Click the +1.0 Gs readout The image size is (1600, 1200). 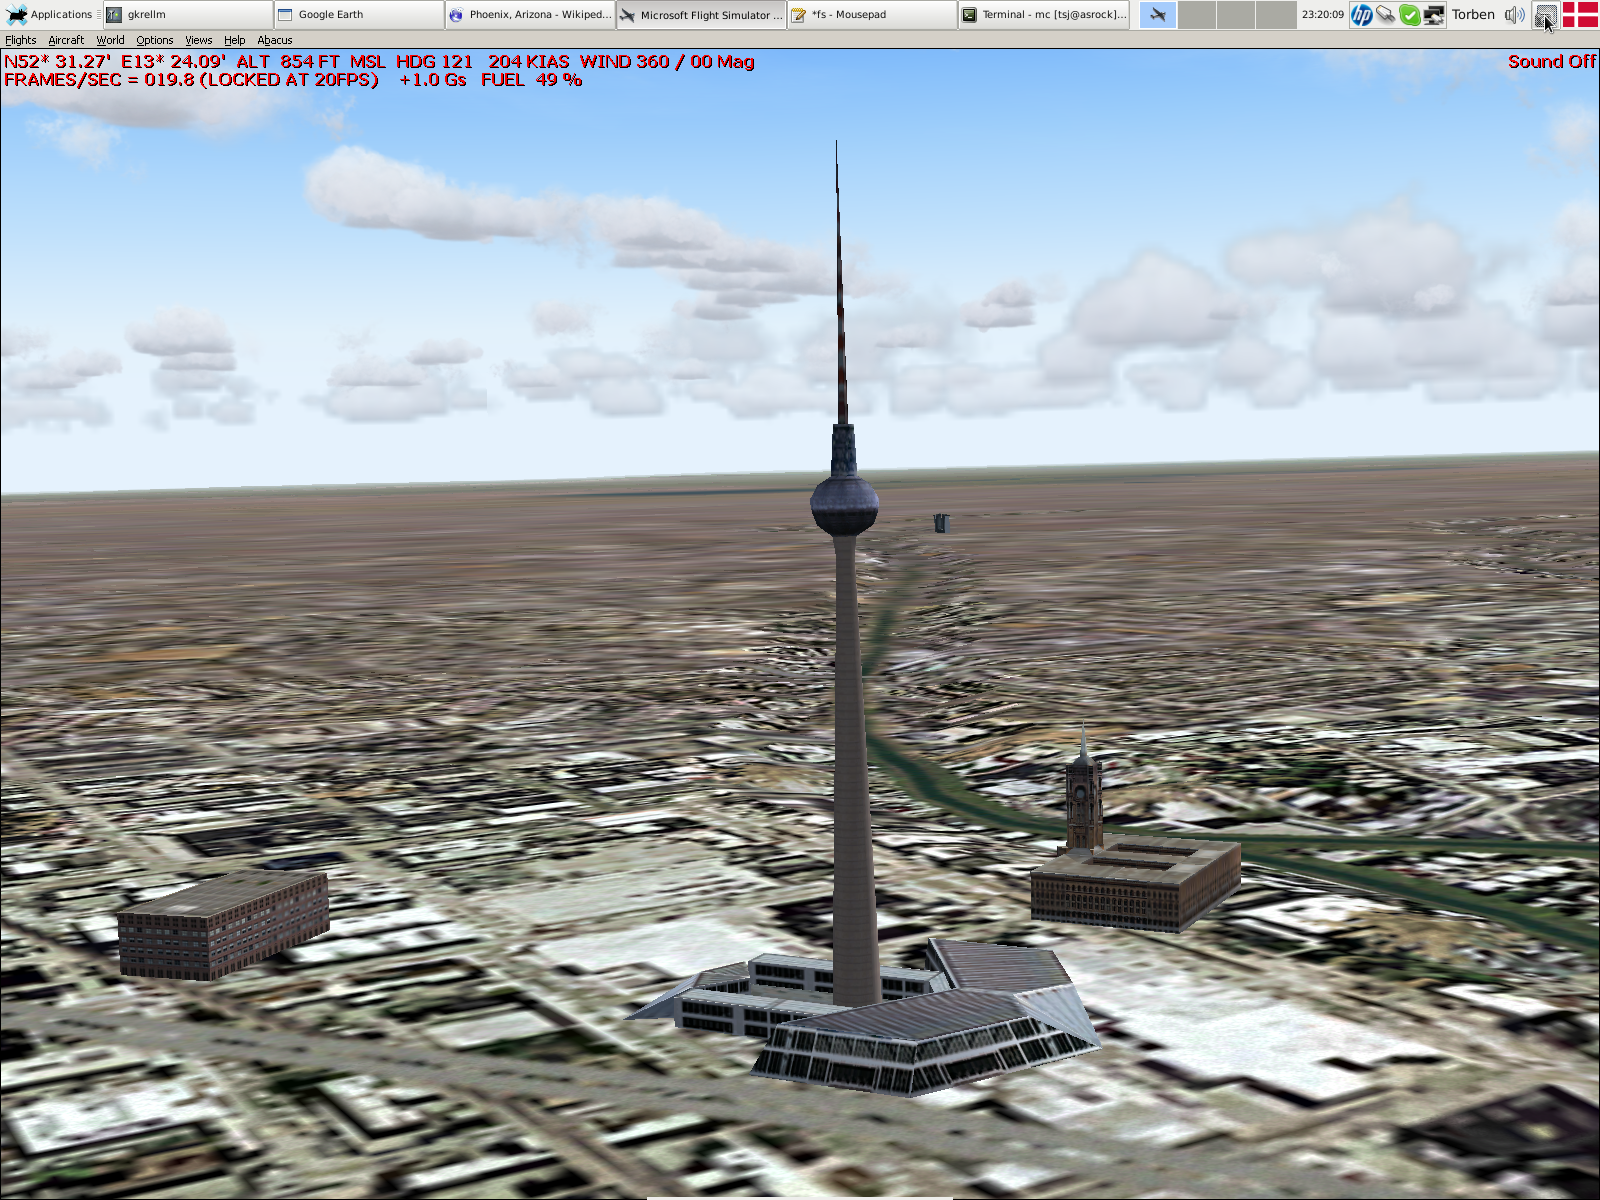click(x=432, y=80)
